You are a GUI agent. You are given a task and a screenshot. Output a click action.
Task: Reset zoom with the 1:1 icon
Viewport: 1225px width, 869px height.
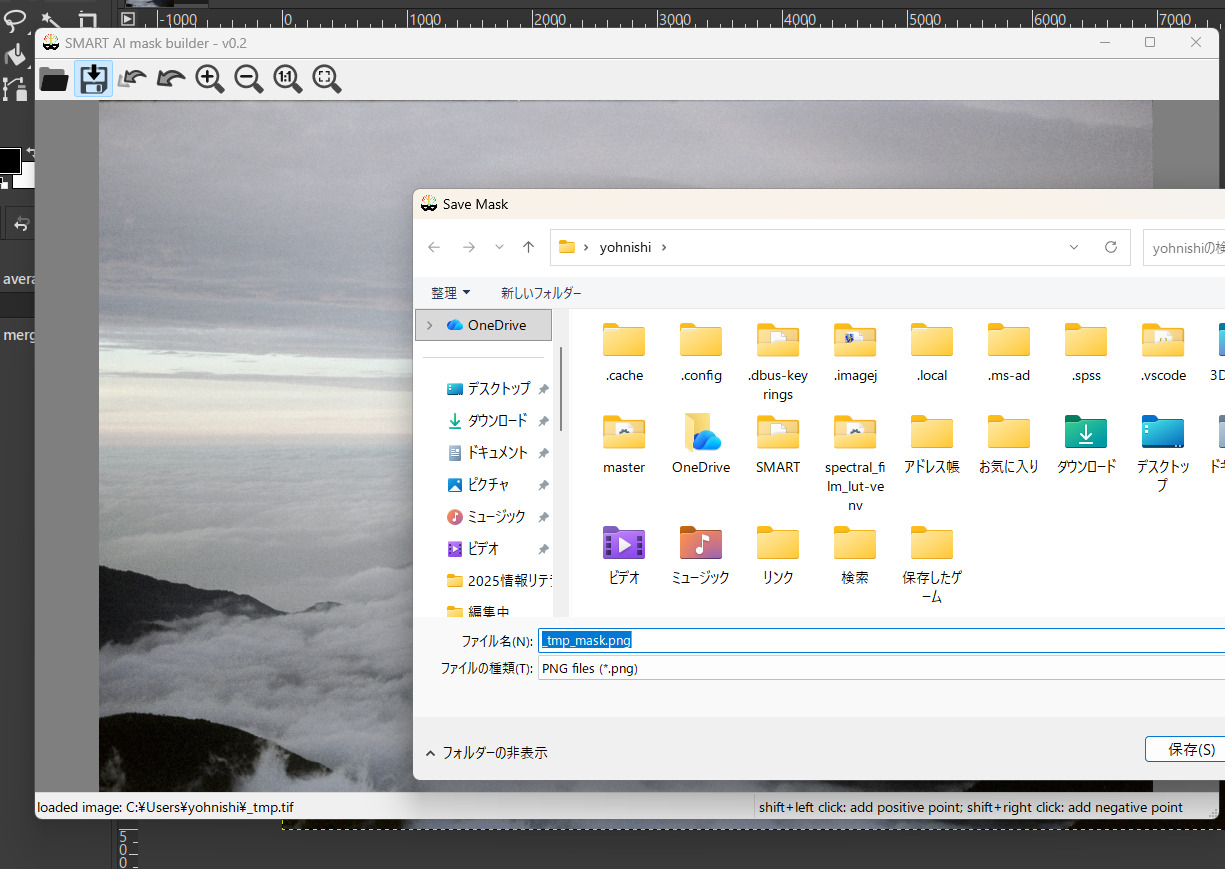288,79
